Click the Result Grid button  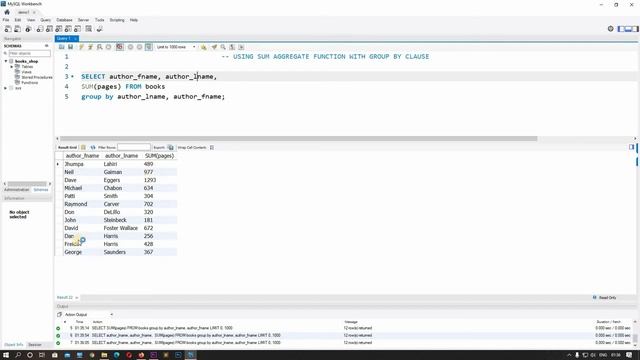67,147
